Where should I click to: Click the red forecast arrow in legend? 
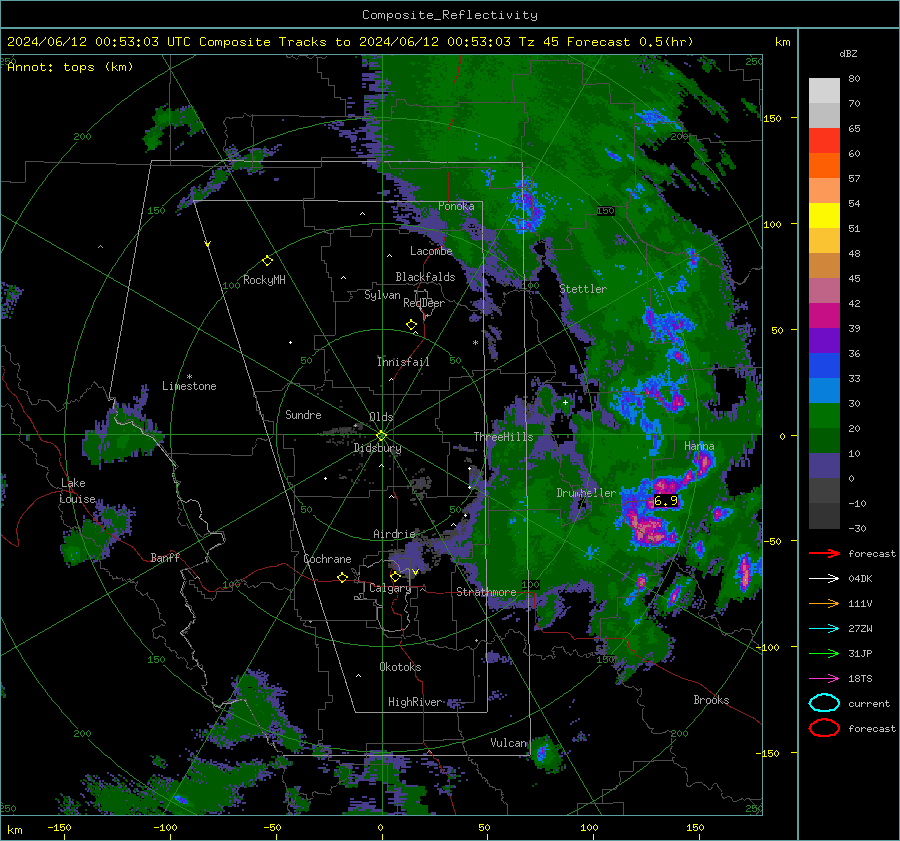tap(824, 553)
